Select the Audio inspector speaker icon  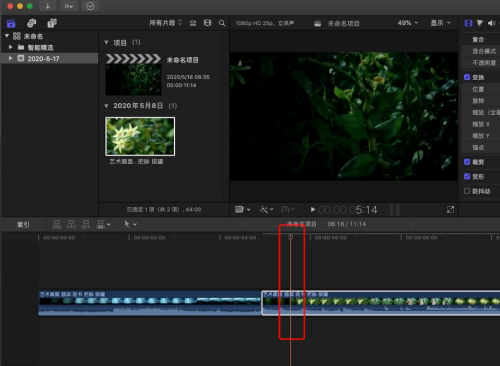pos(491,23)
